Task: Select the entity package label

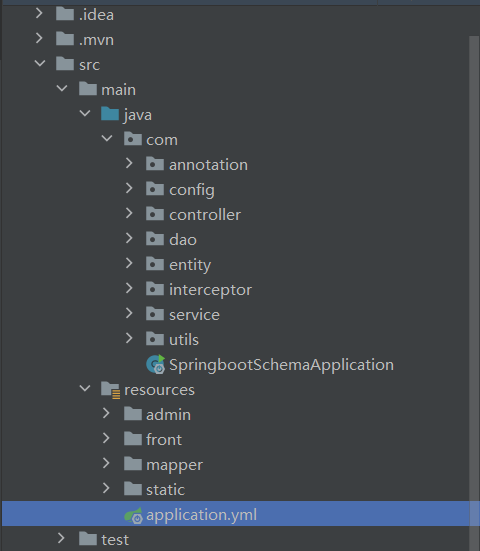Action: coord(190,265)
